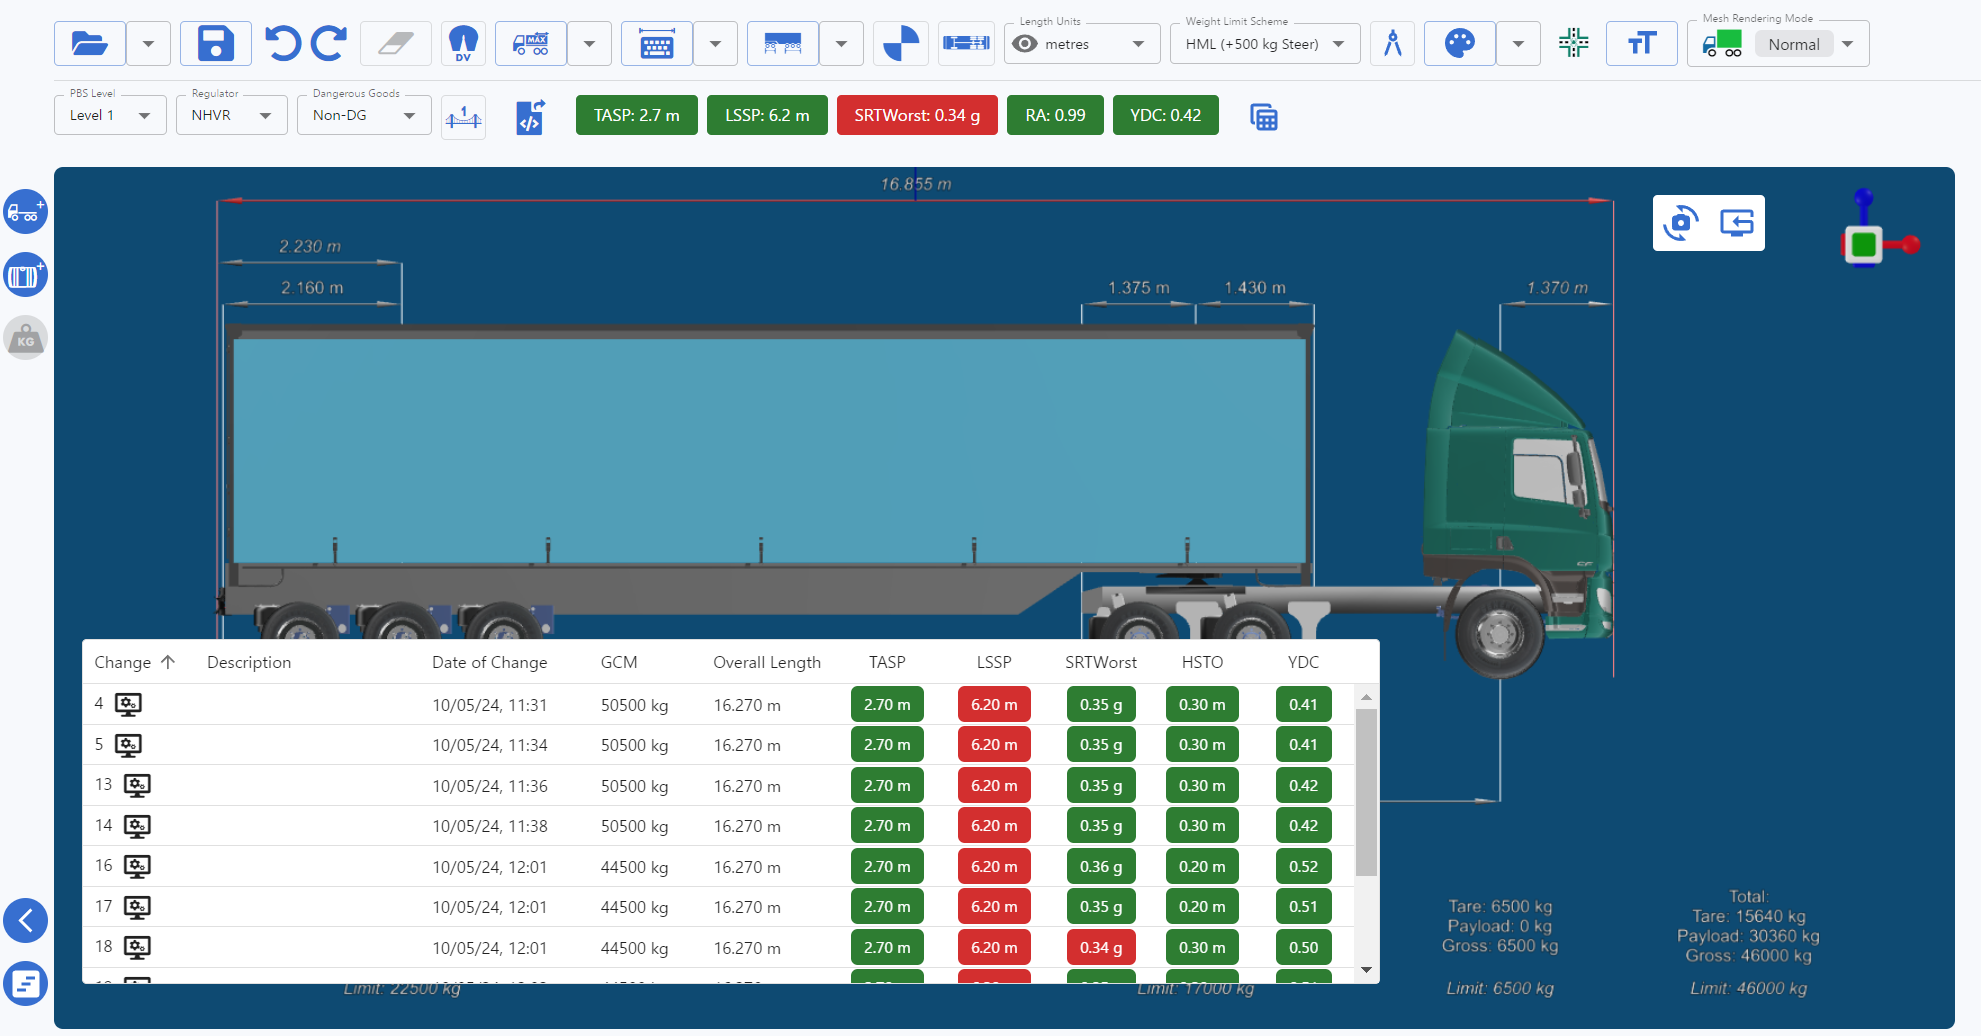The height and width of the screenshot is (1036, 1981).
Task: Select the compass divider measuring tool
Action: (x=1393, y=44)
